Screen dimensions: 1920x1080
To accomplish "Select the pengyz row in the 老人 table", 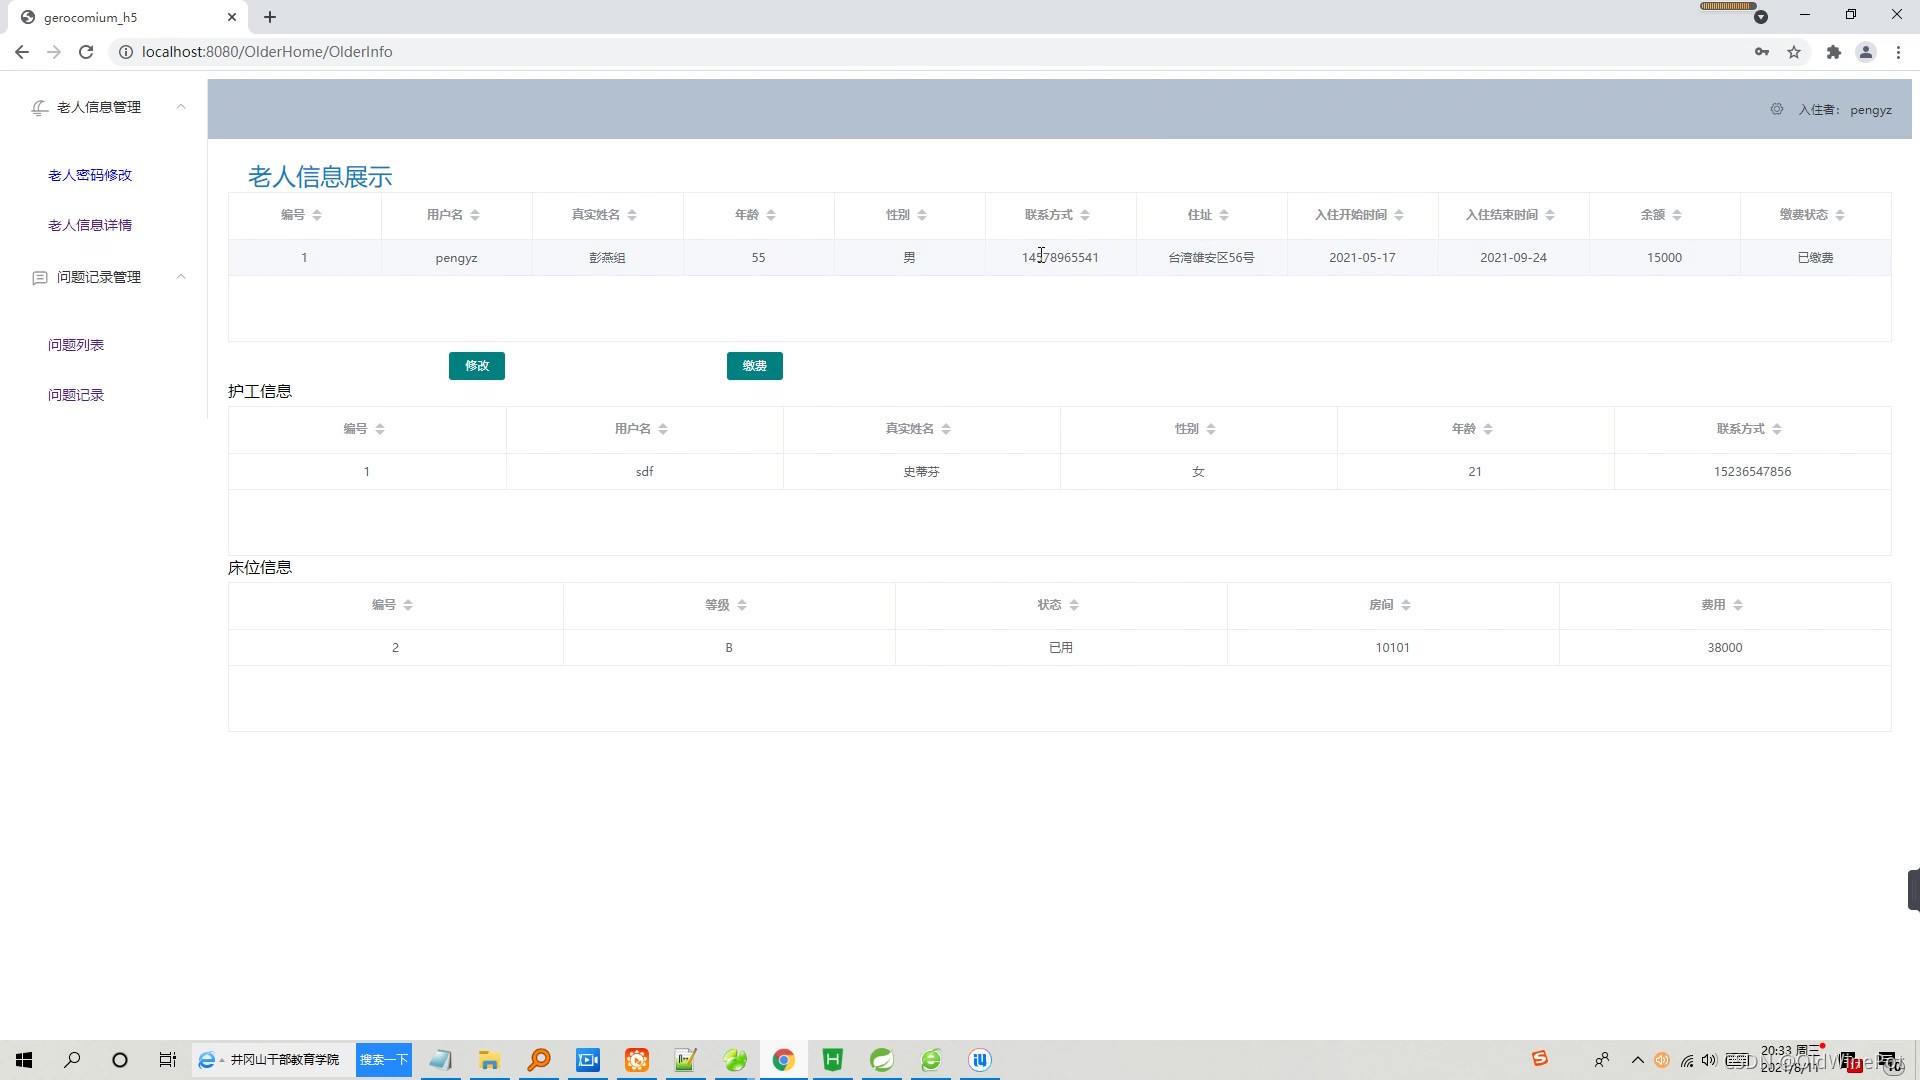I will [x=456, y=258].
